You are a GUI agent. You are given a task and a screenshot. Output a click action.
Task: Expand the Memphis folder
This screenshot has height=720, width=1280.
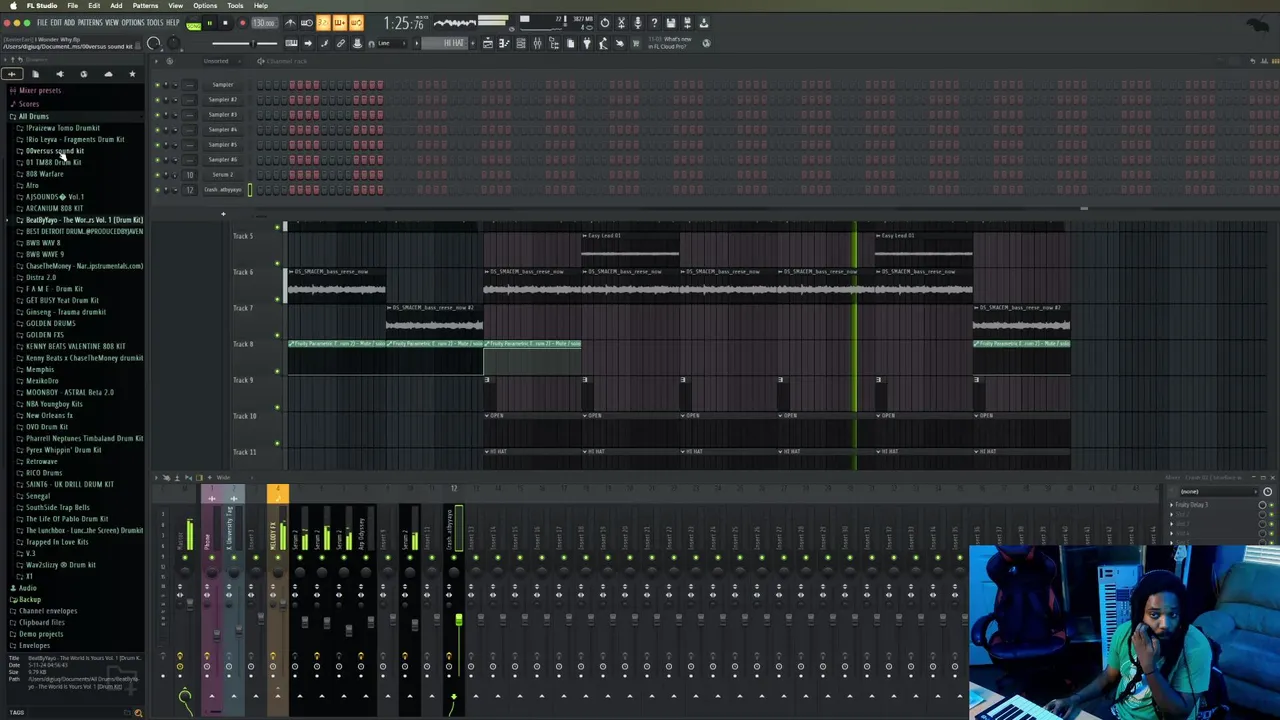coord(40,369)
